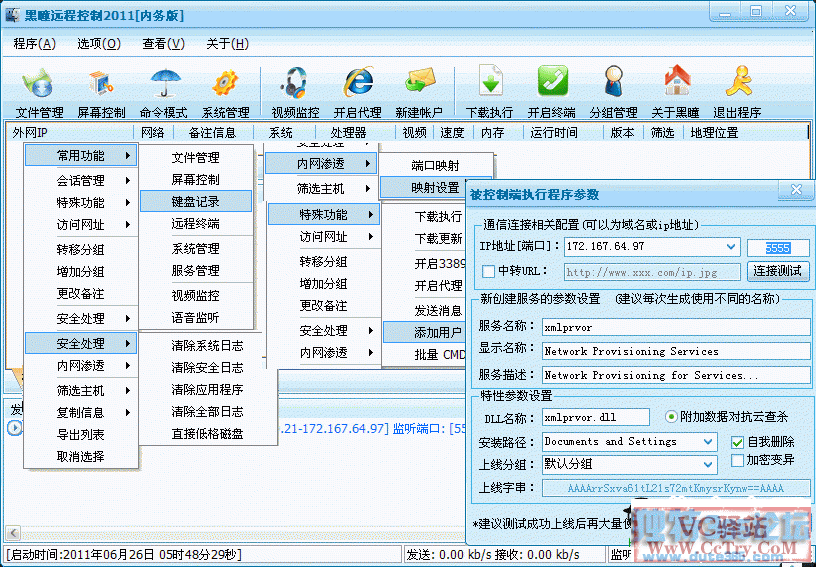Select the highlighted 映射设置 entry
Viewport: 816px width, 567px height.
pyautogui.click(x=423, y=187)
